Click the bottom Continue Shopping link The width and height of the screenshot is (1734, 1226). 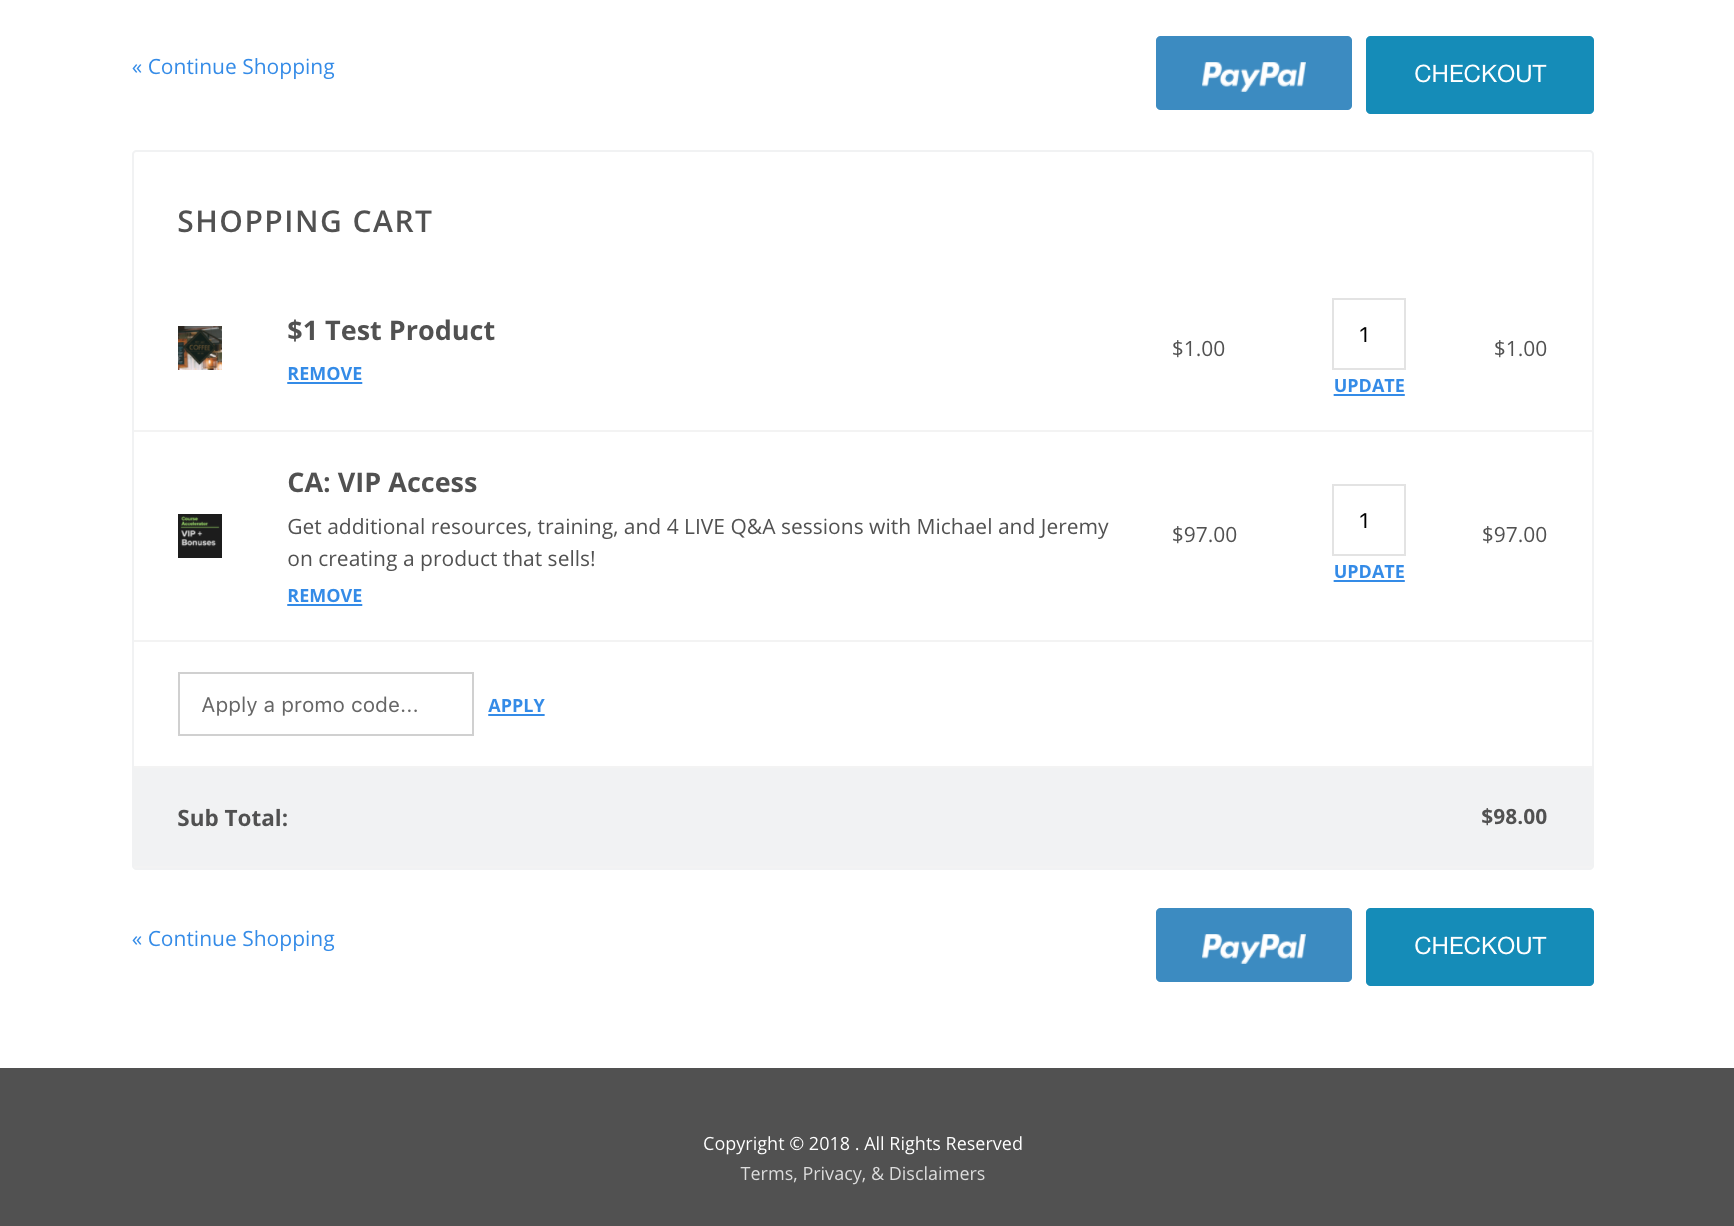(x=233, y=939)
